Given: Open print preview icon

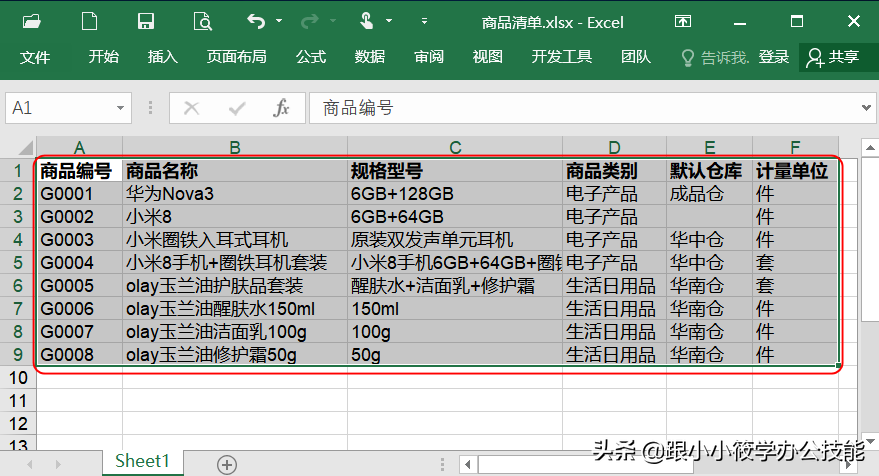Looking at the screenshot, I should tap(202, 22).
